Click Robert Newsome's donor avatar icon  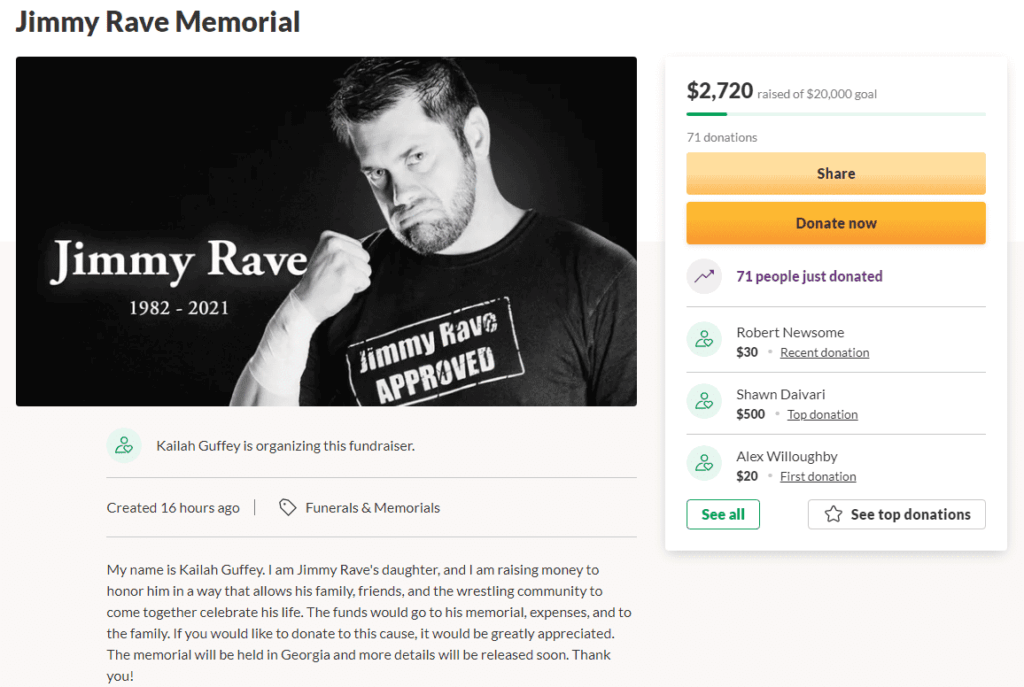704,340
